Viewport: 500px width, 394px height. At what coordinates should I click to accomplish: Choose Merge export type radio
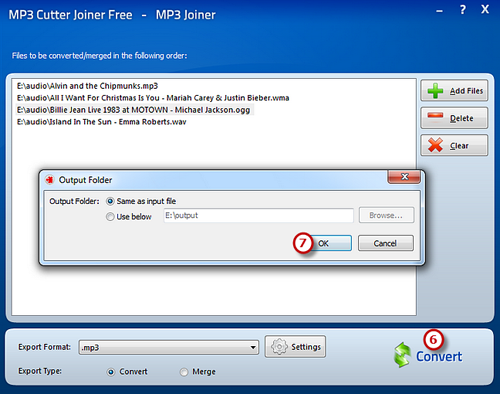click(x=184, y=372)
